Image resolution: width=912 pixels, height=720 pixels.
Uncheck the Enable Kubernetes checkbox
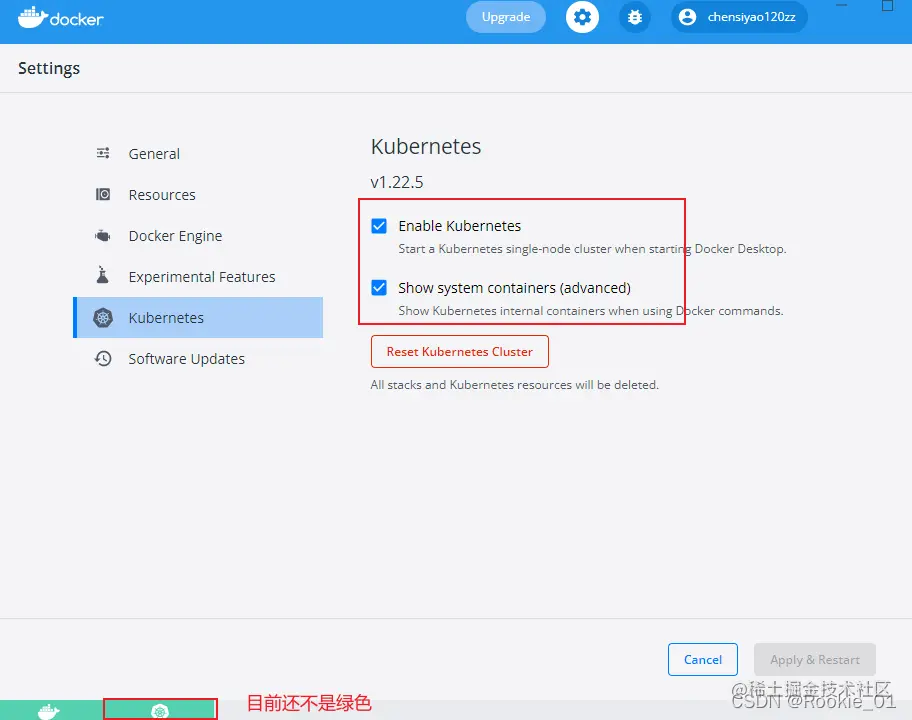[x=379, y=226]
